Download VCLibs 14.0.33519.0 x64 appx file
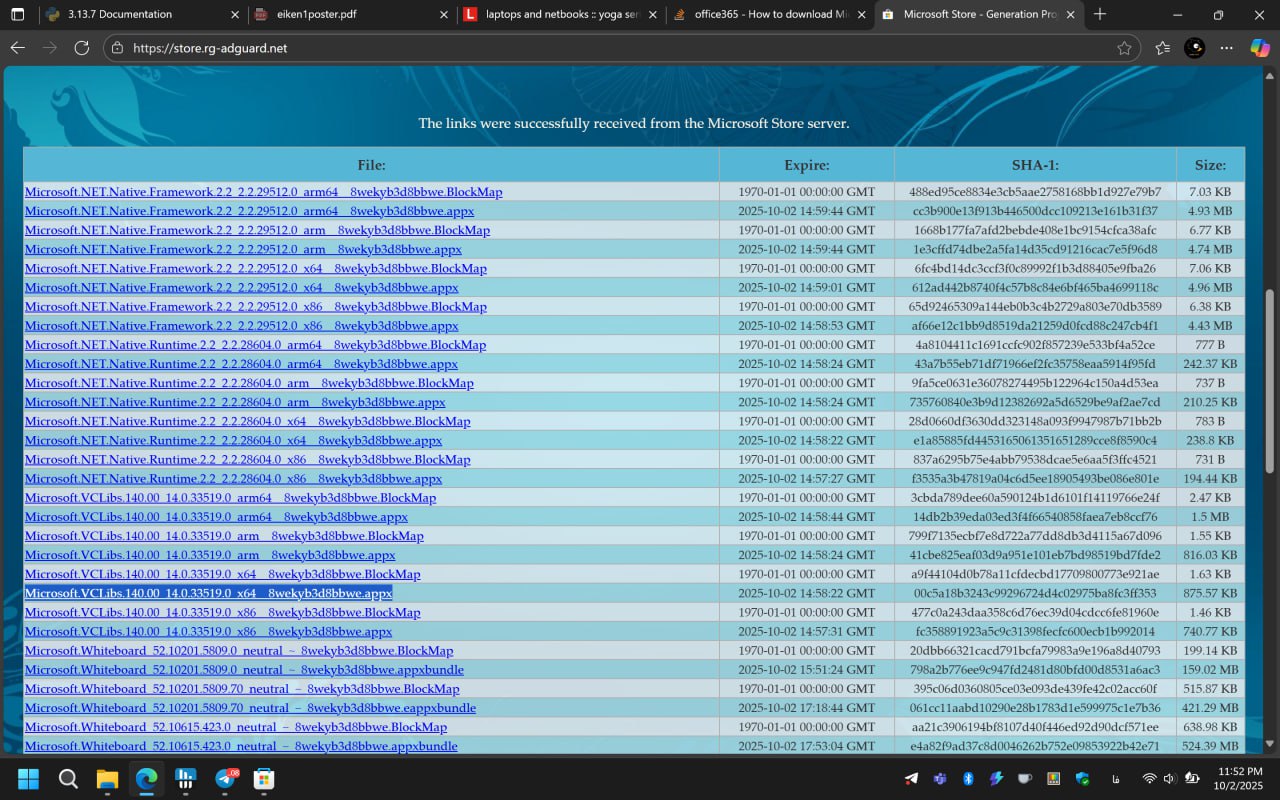 click(x=208, y=593)
